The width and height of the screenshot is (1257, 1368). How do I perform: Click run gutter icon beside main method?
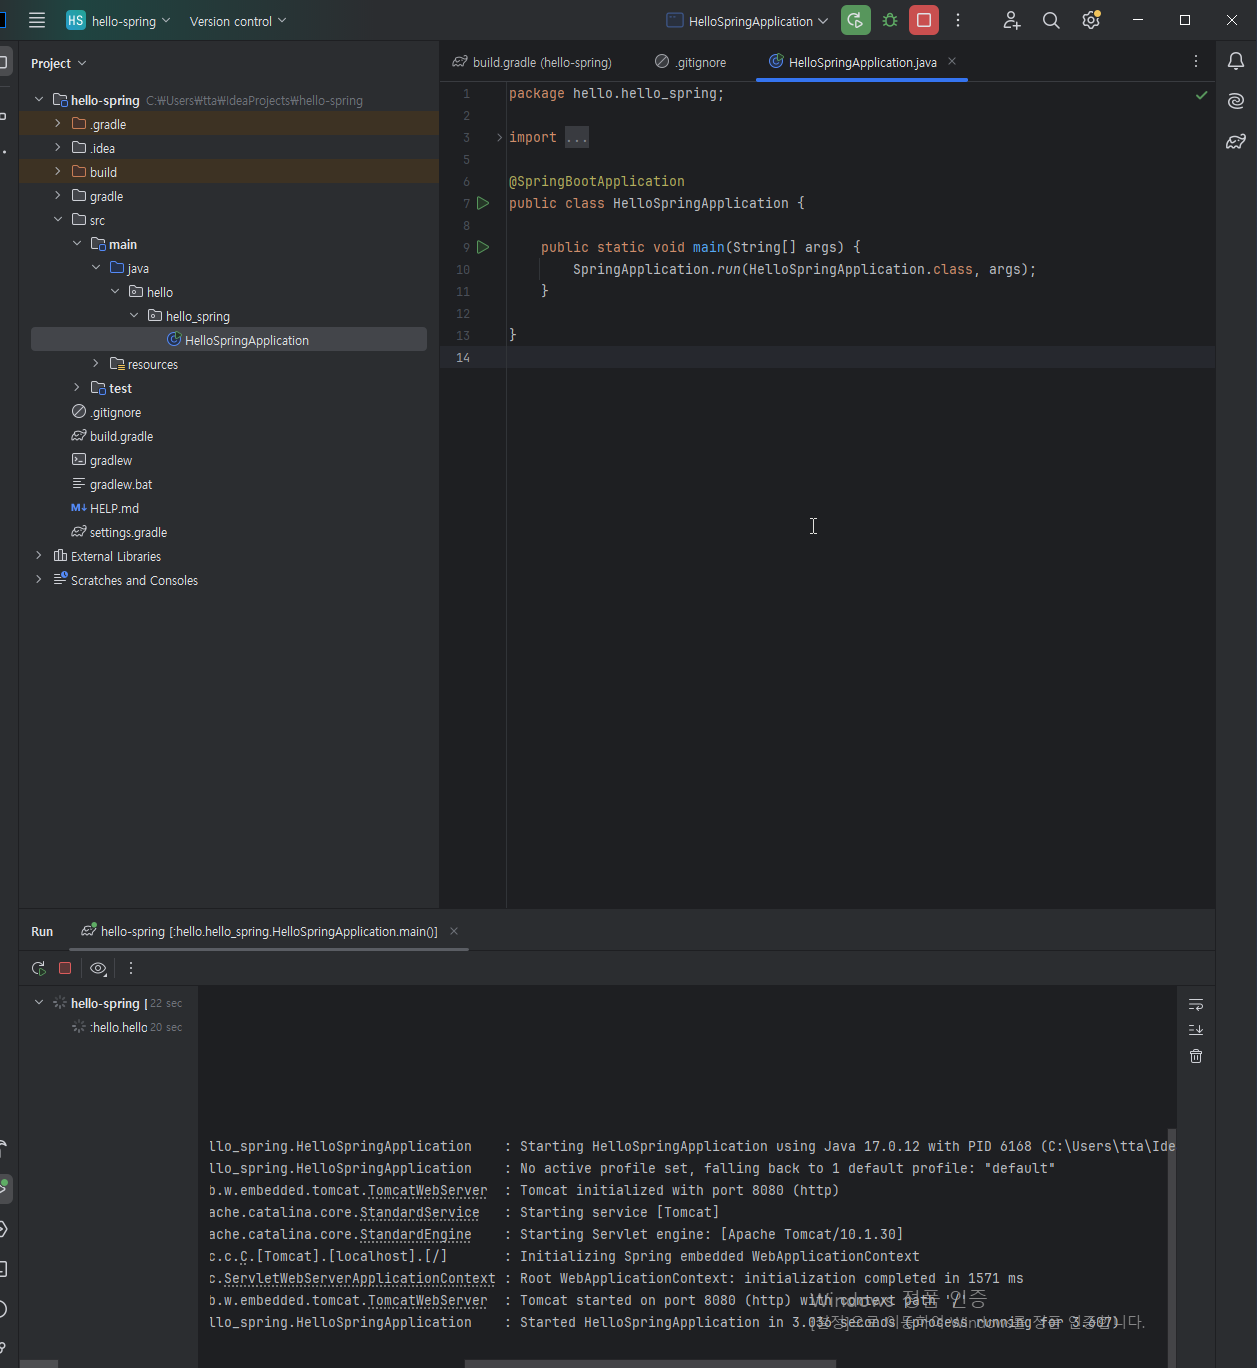(x=483, y=247)
